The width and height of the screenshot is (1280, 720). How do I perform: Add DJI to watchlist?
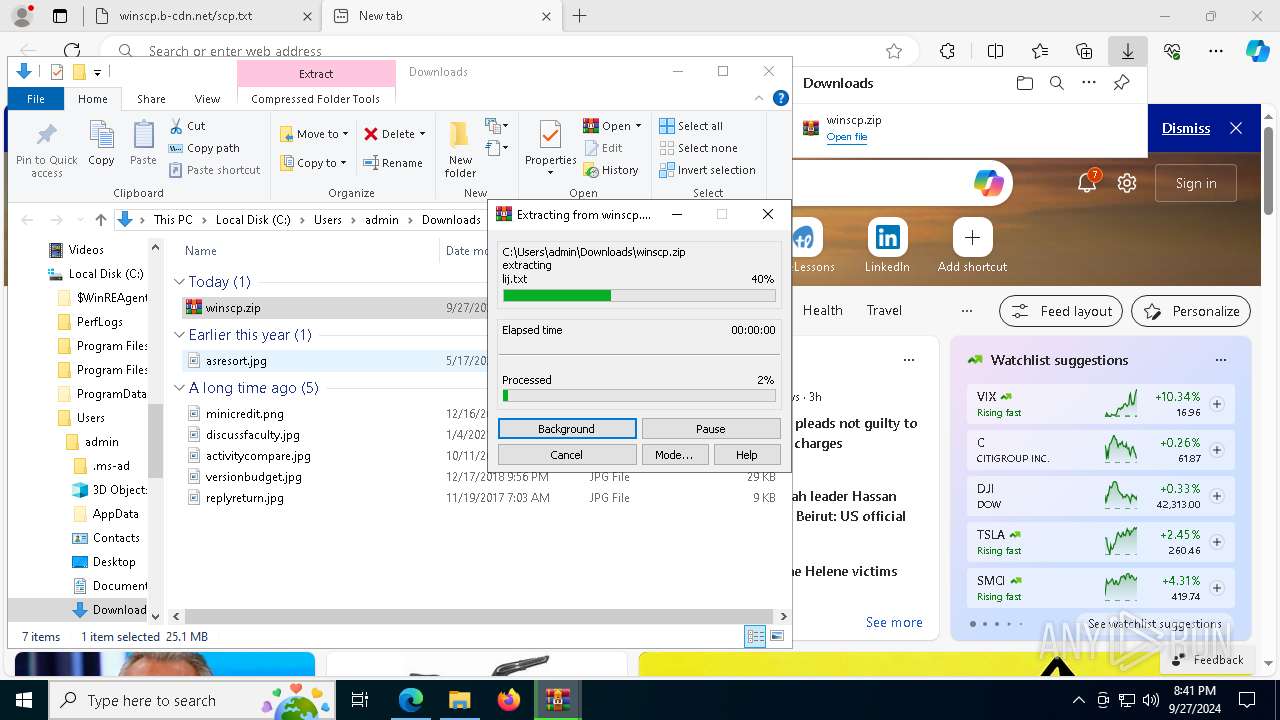1217,496
